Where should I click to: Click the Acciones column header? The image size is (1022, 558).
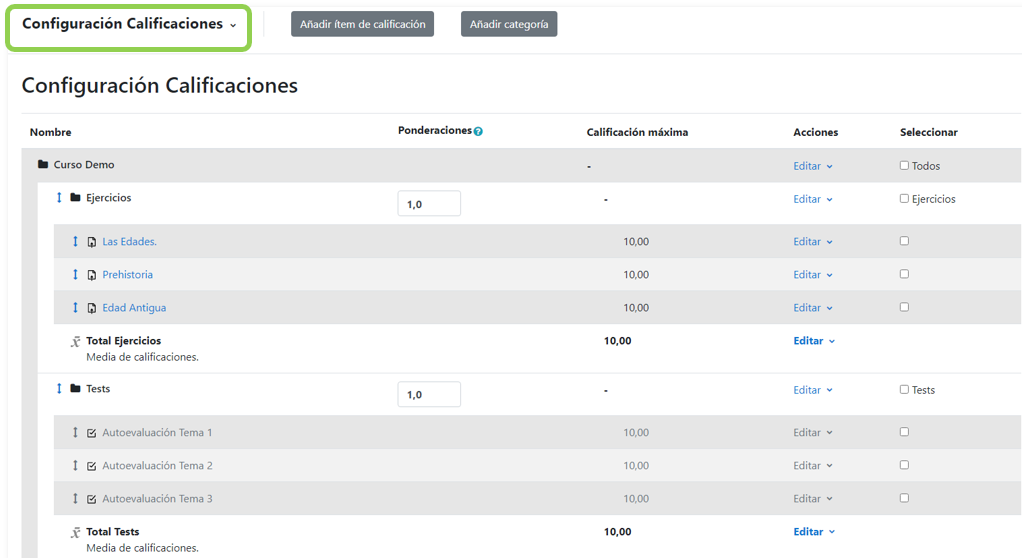[815, 132]
